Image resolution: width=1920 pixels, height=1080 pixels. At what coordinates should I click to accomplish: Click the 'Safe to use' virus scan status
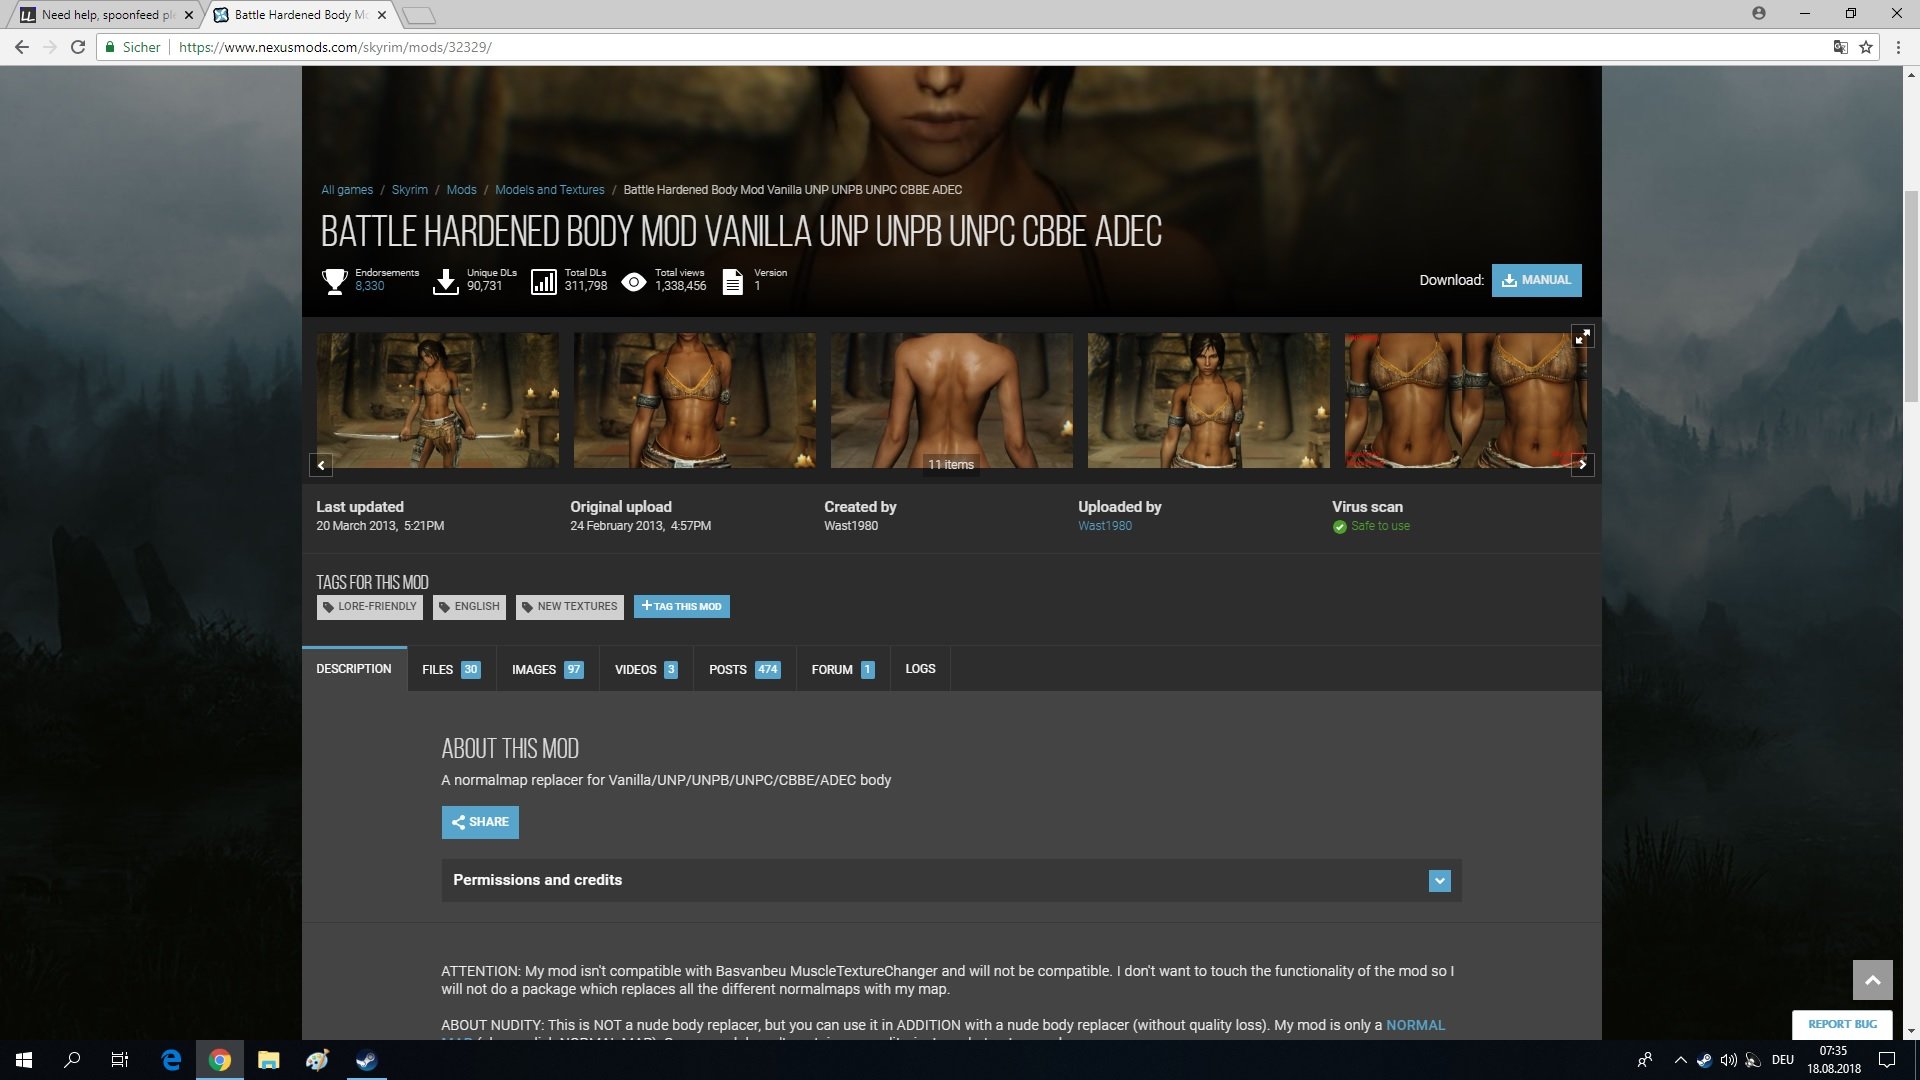point(1371,526)
